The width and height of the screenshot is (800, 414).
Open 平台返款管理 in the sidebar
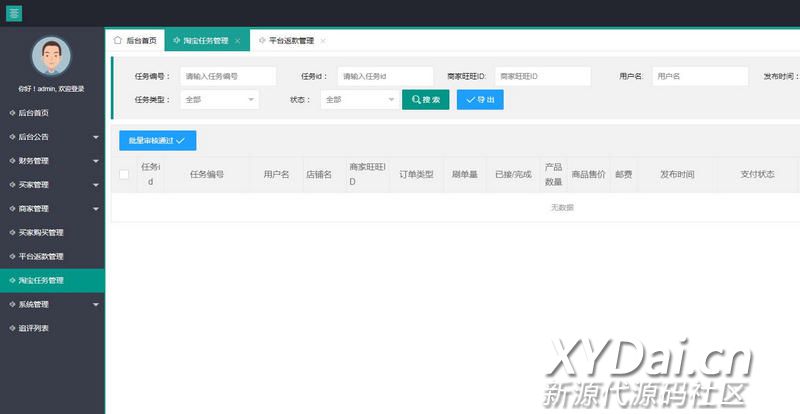[52, 256]
